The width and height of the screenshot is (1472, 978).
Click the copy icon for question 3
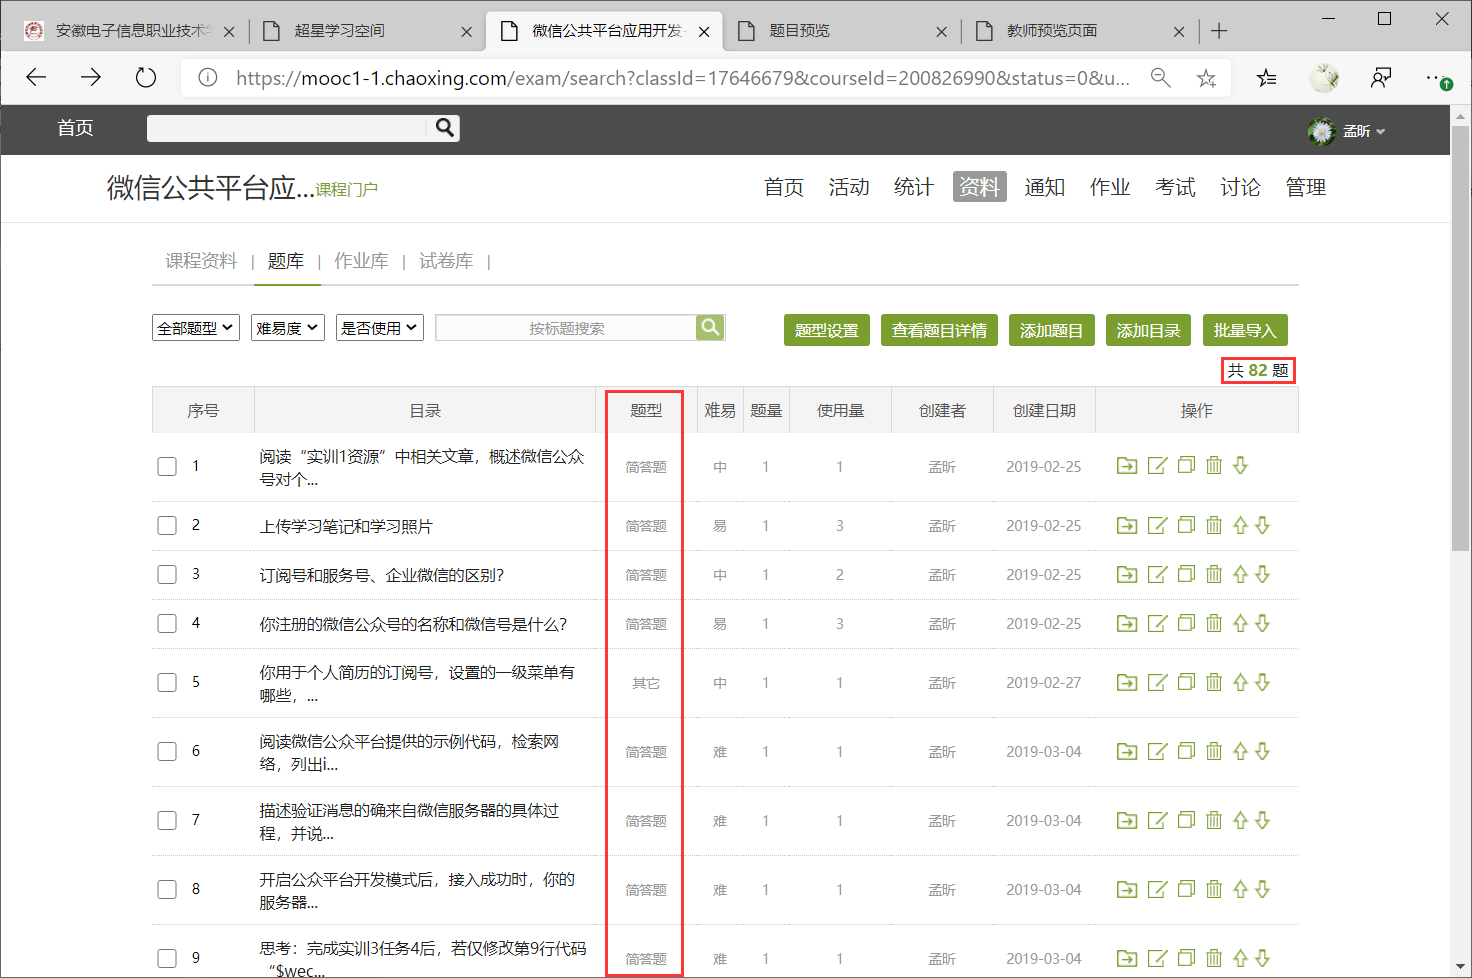(x=1186, y=574)
